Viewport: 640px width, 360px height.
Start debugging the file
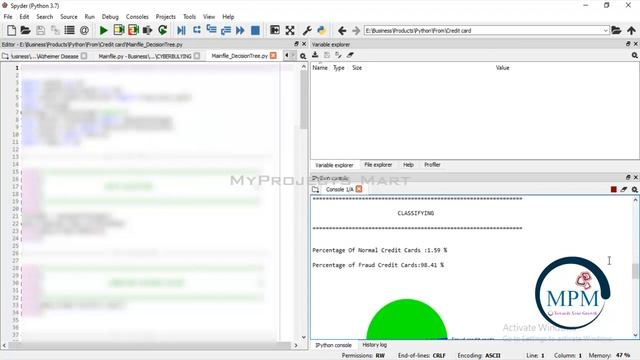181,30
